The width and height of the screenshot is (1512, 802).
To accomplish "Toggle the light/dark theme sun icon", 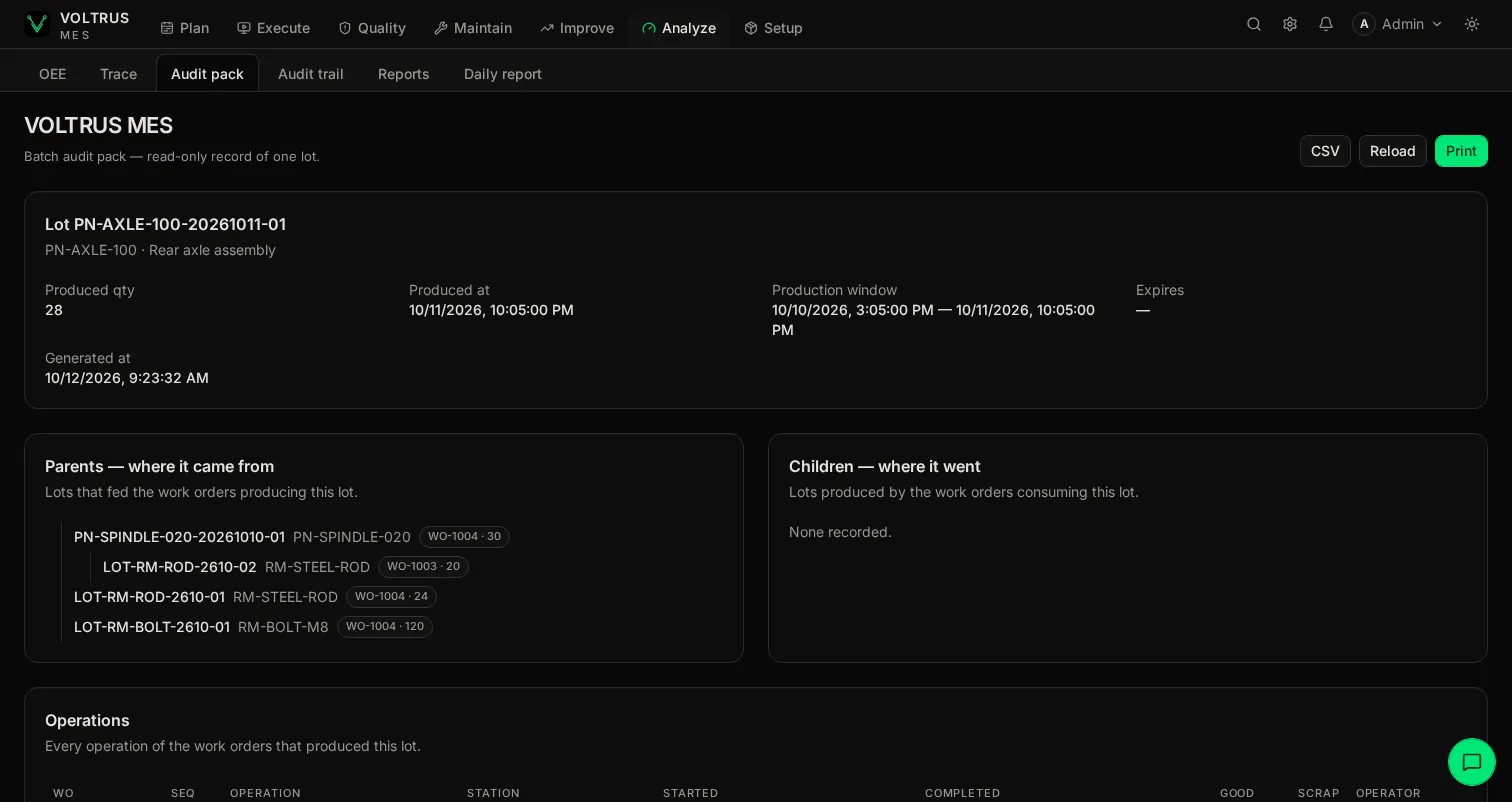I will coord(1472,24).
